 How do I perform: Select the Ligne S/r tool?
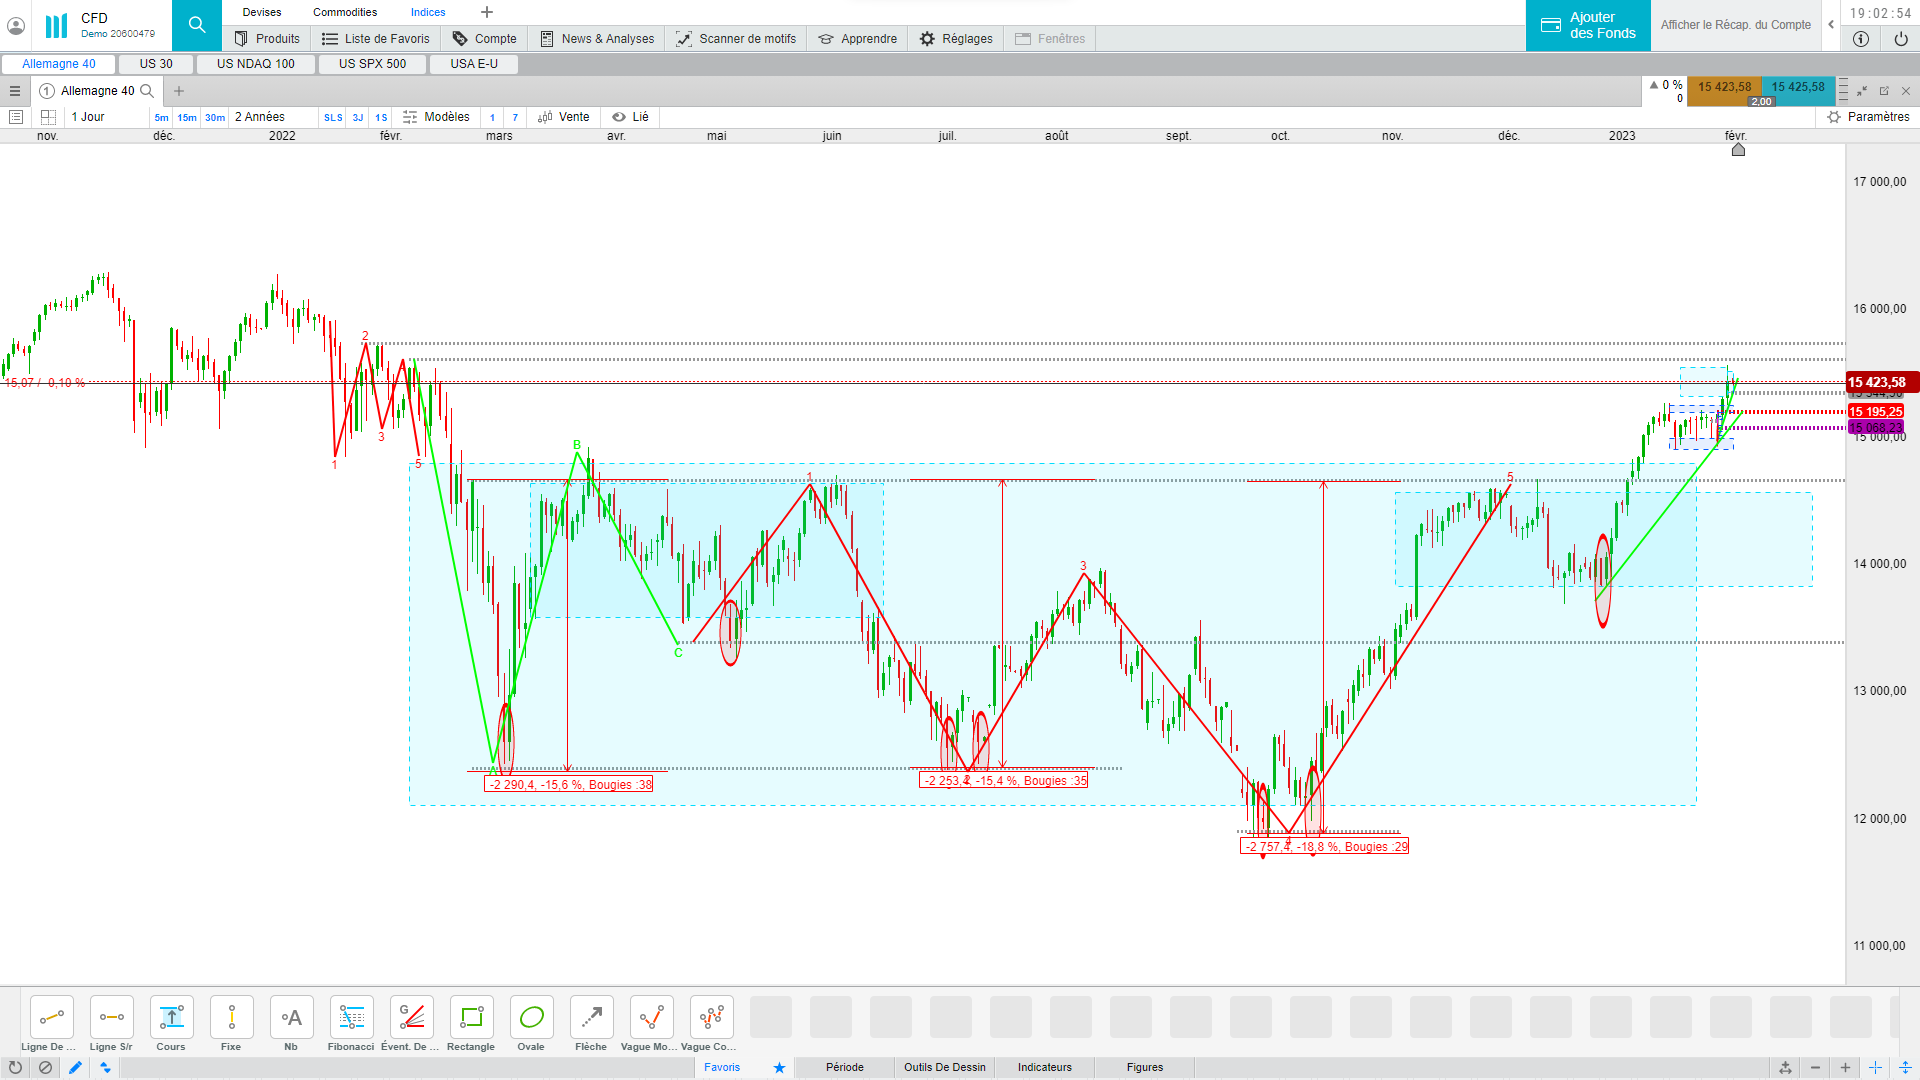(x=111, y=1018)
